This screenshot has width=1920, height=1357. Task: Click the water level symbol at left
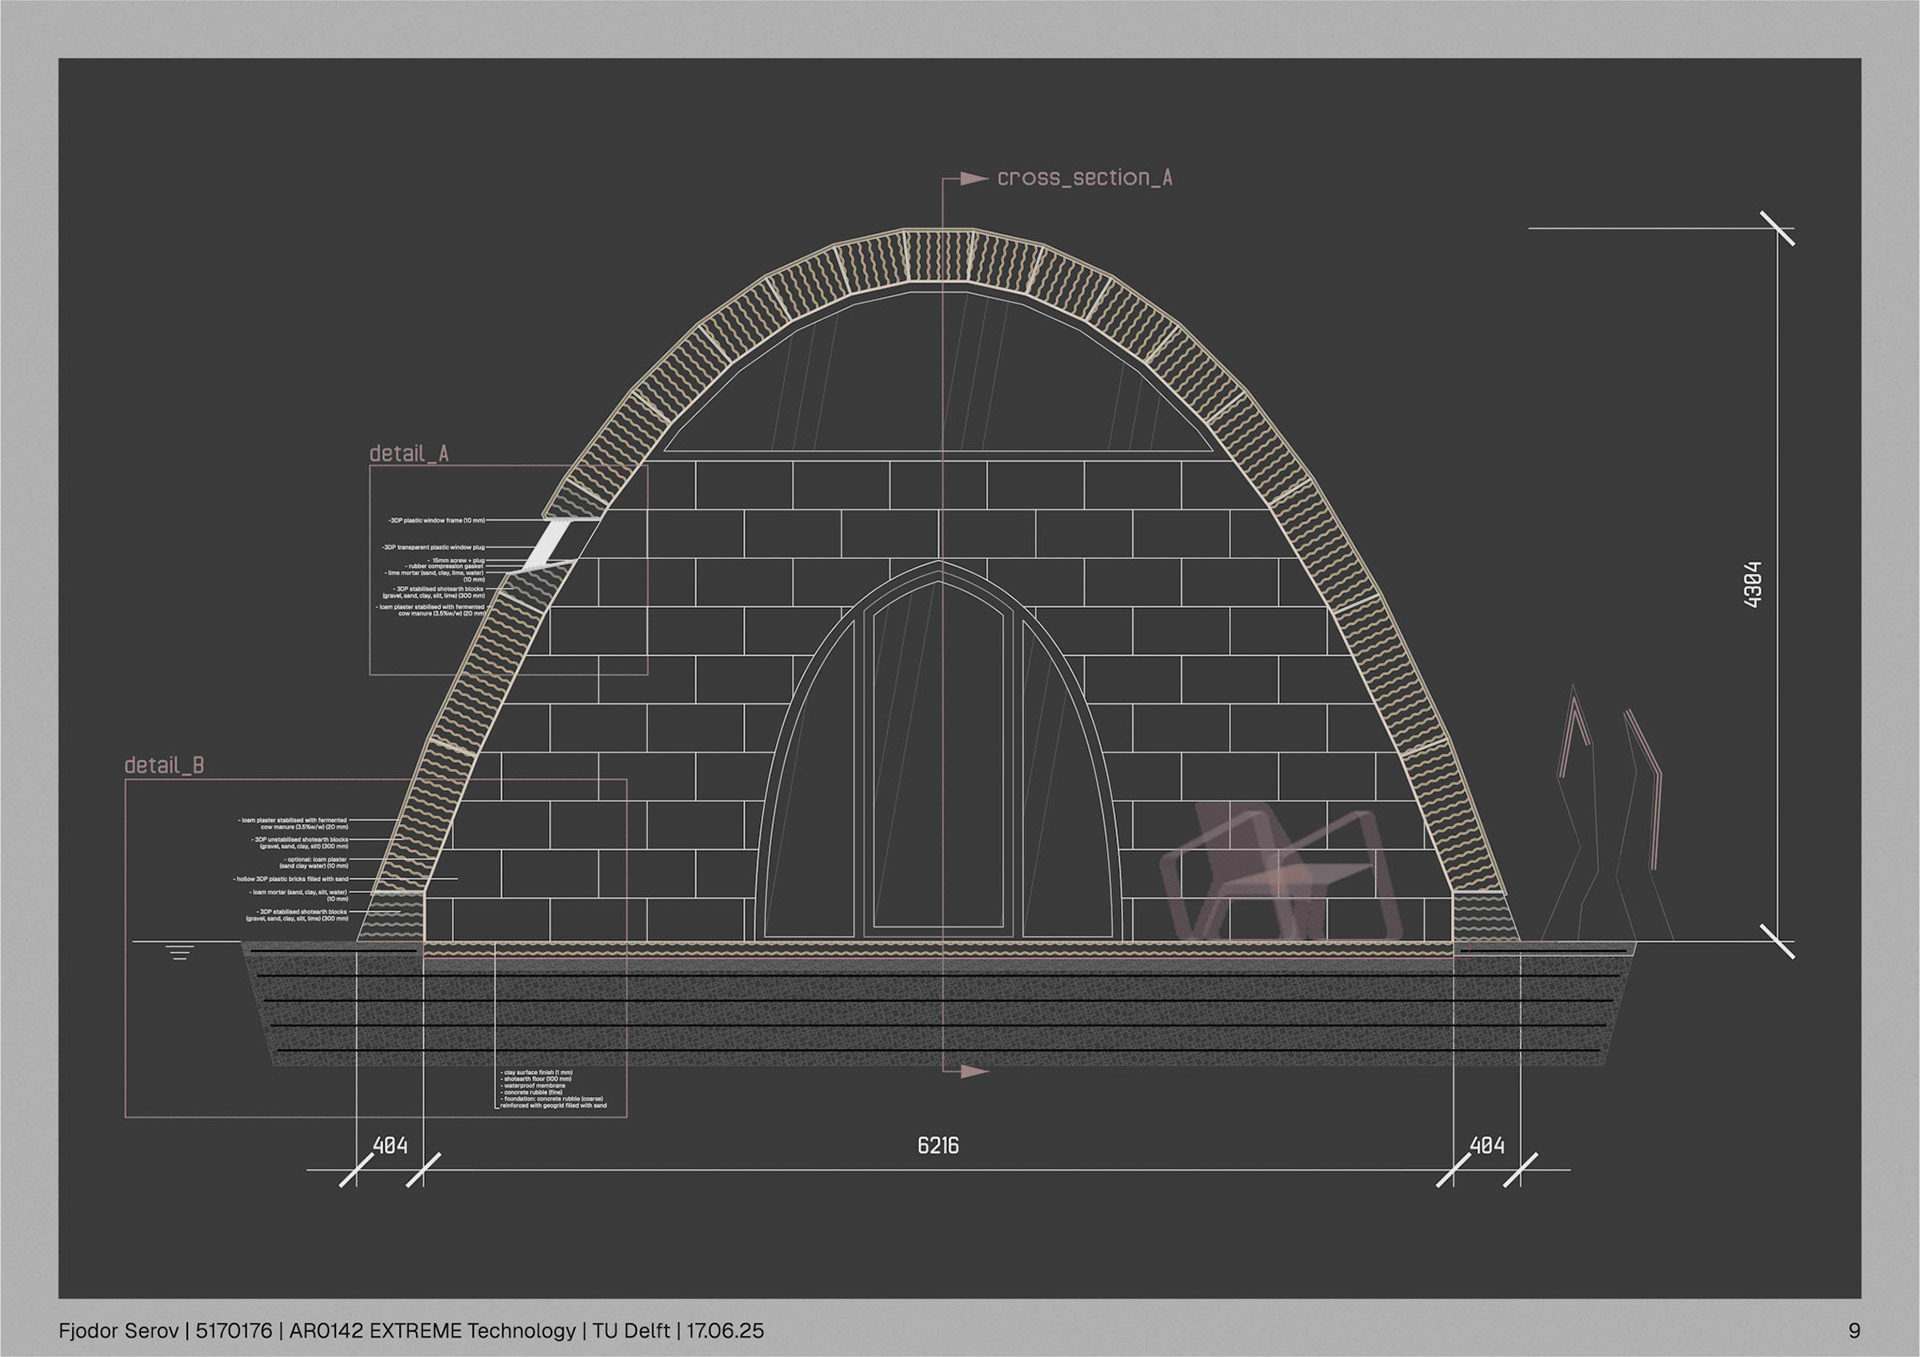pos(180,953)
